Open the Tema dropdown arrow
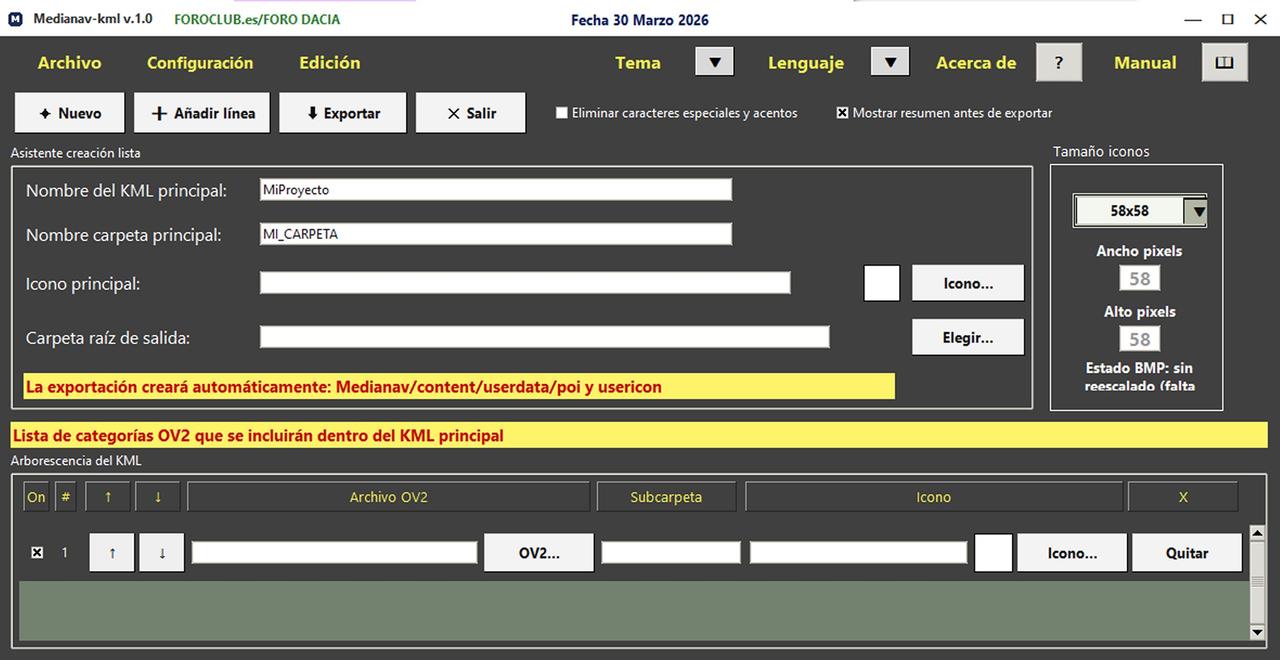The width and height of the screenshot is (1280, 660). pos(715,62)
